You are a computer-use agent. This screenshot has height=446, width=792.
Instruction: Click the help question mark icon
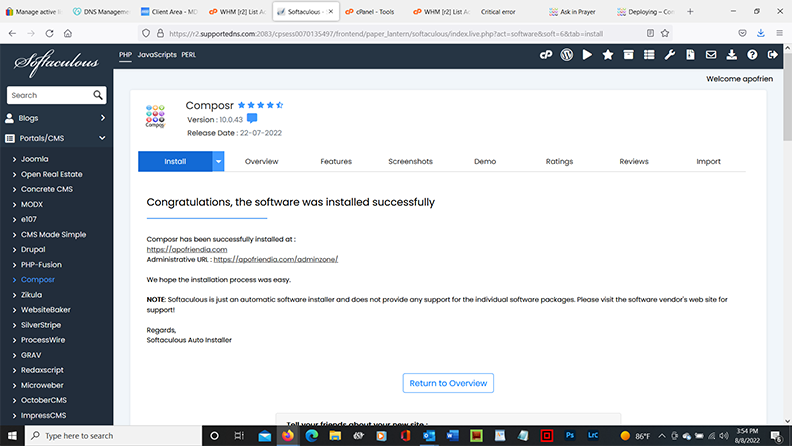point(753,55)
